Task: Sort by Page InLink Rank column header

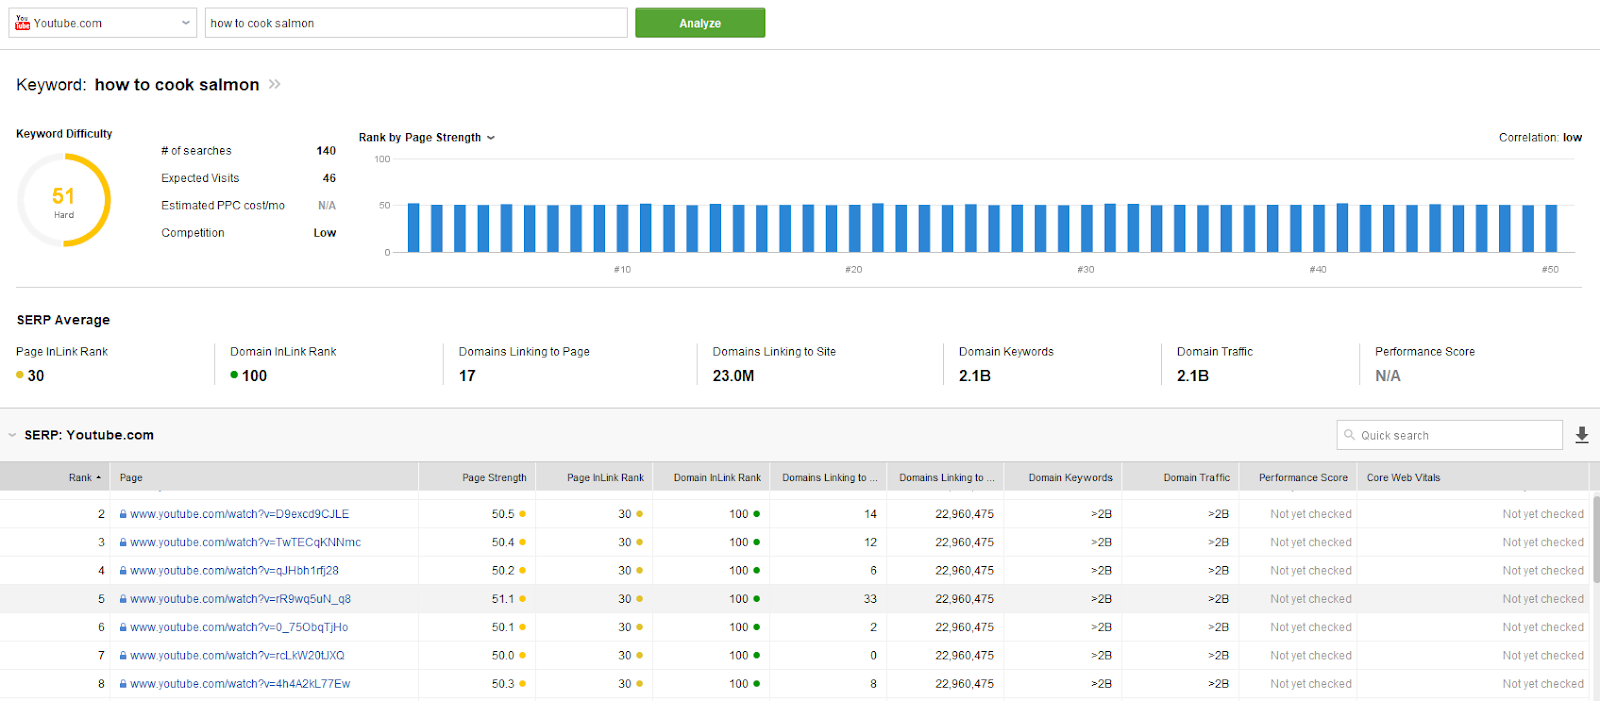Action: coord(605,478)
